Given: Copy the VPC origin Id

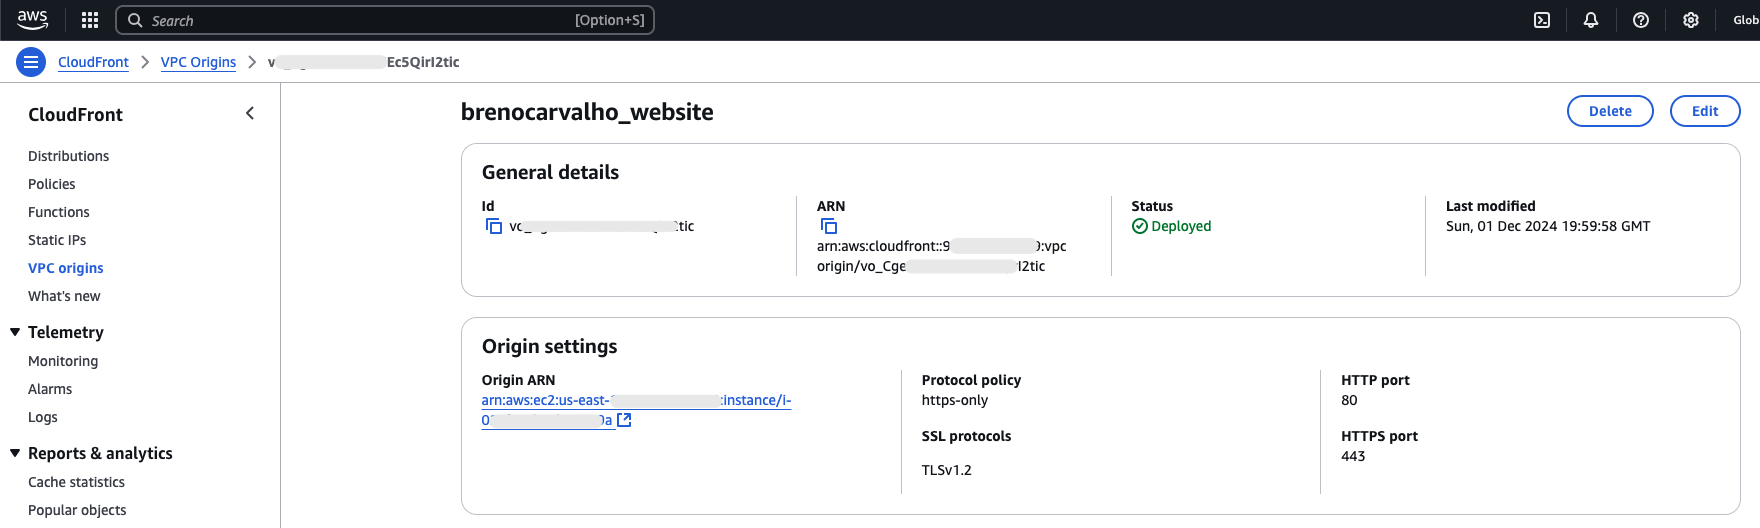Looking at the screenshot, I should point(494,227).
